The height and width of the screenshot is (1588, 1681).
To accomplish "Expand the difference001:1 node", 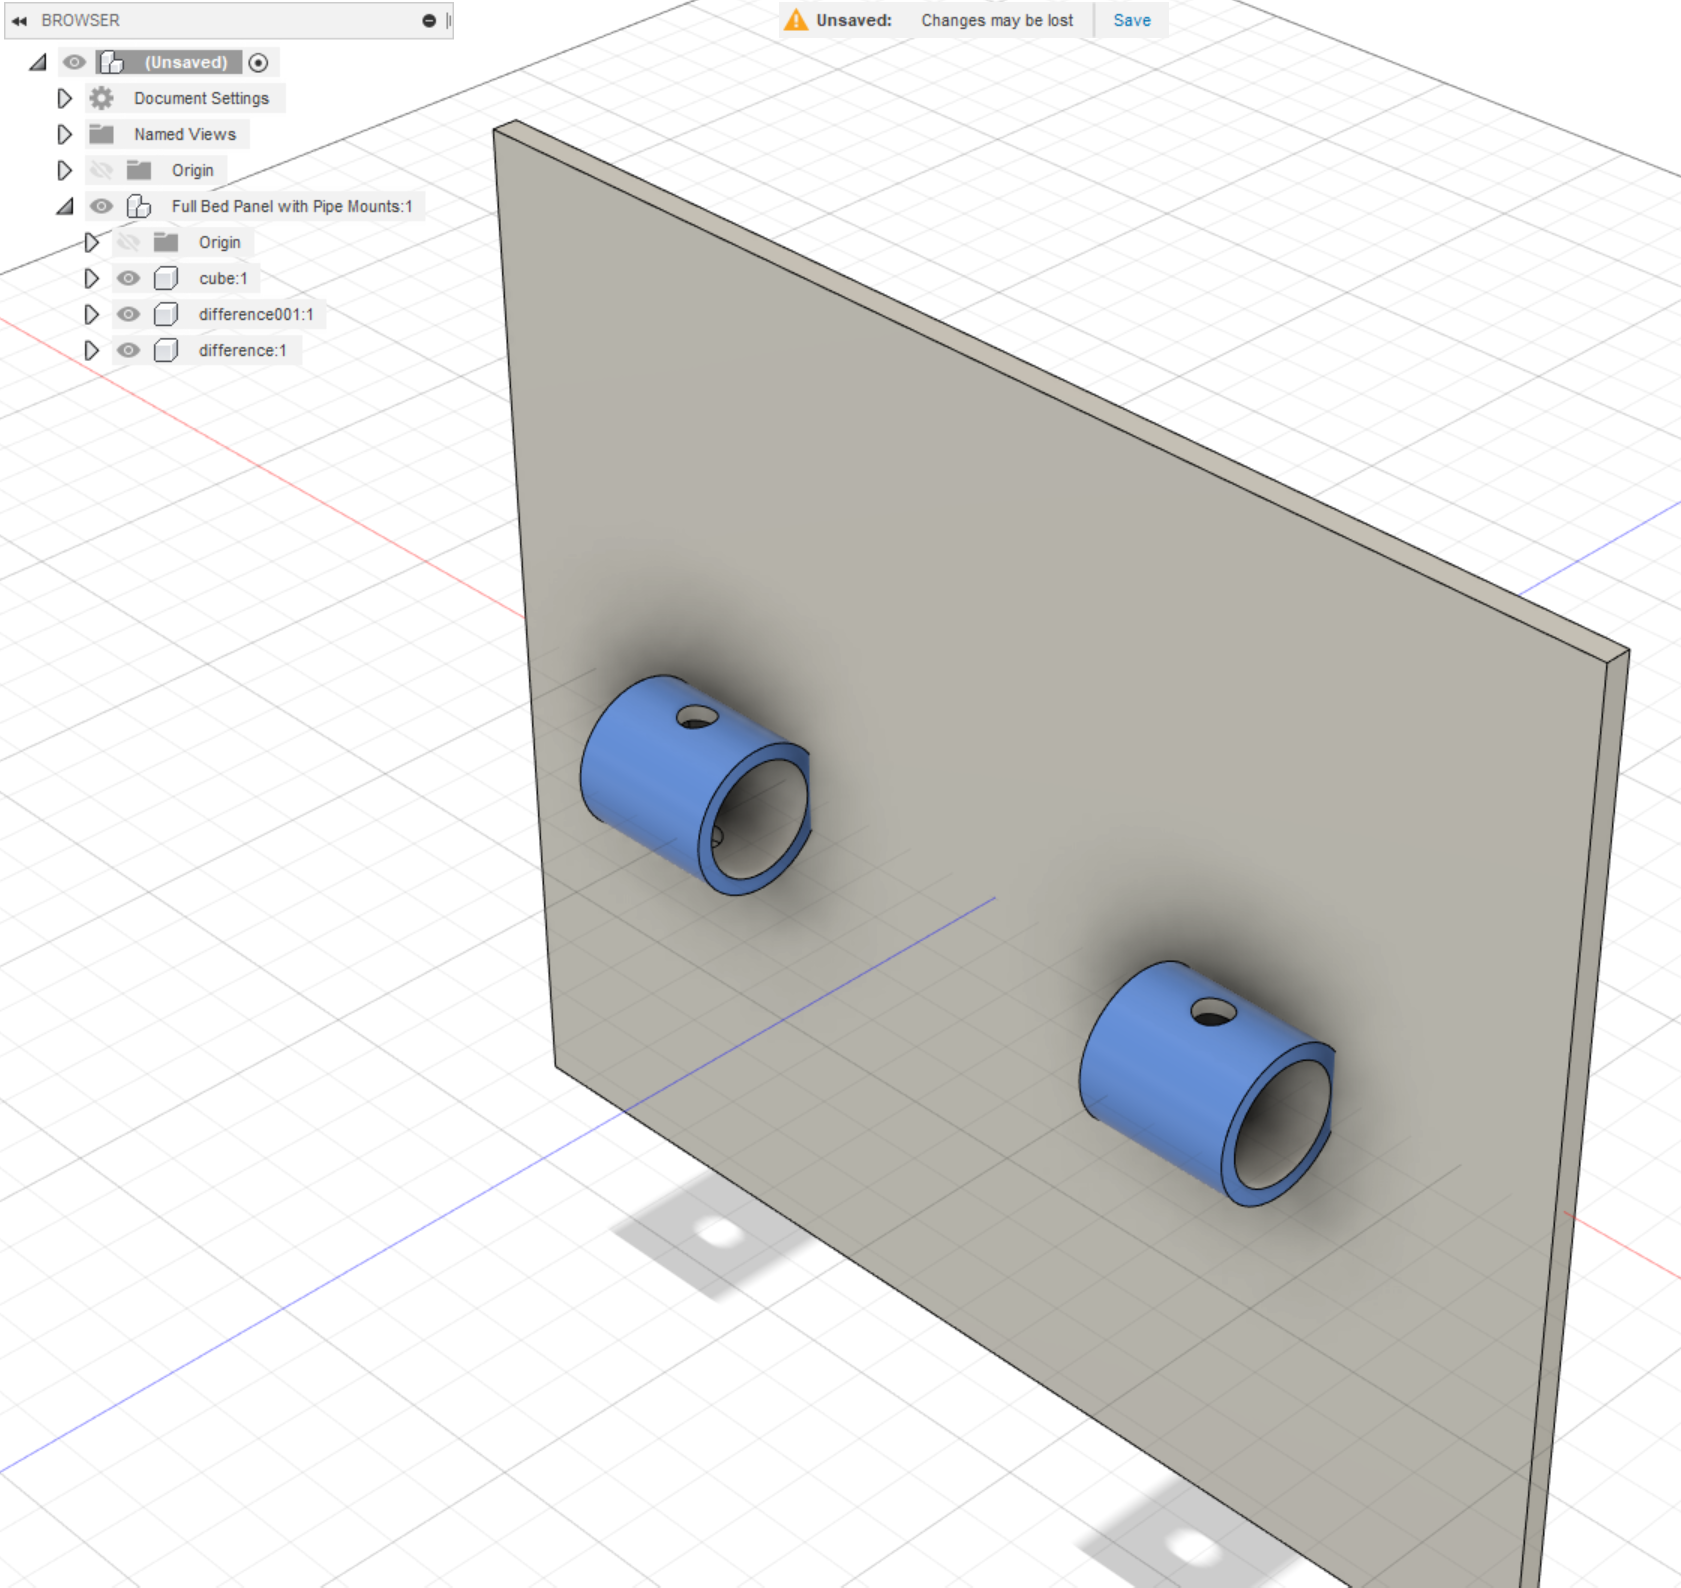I will coord(91,314).
